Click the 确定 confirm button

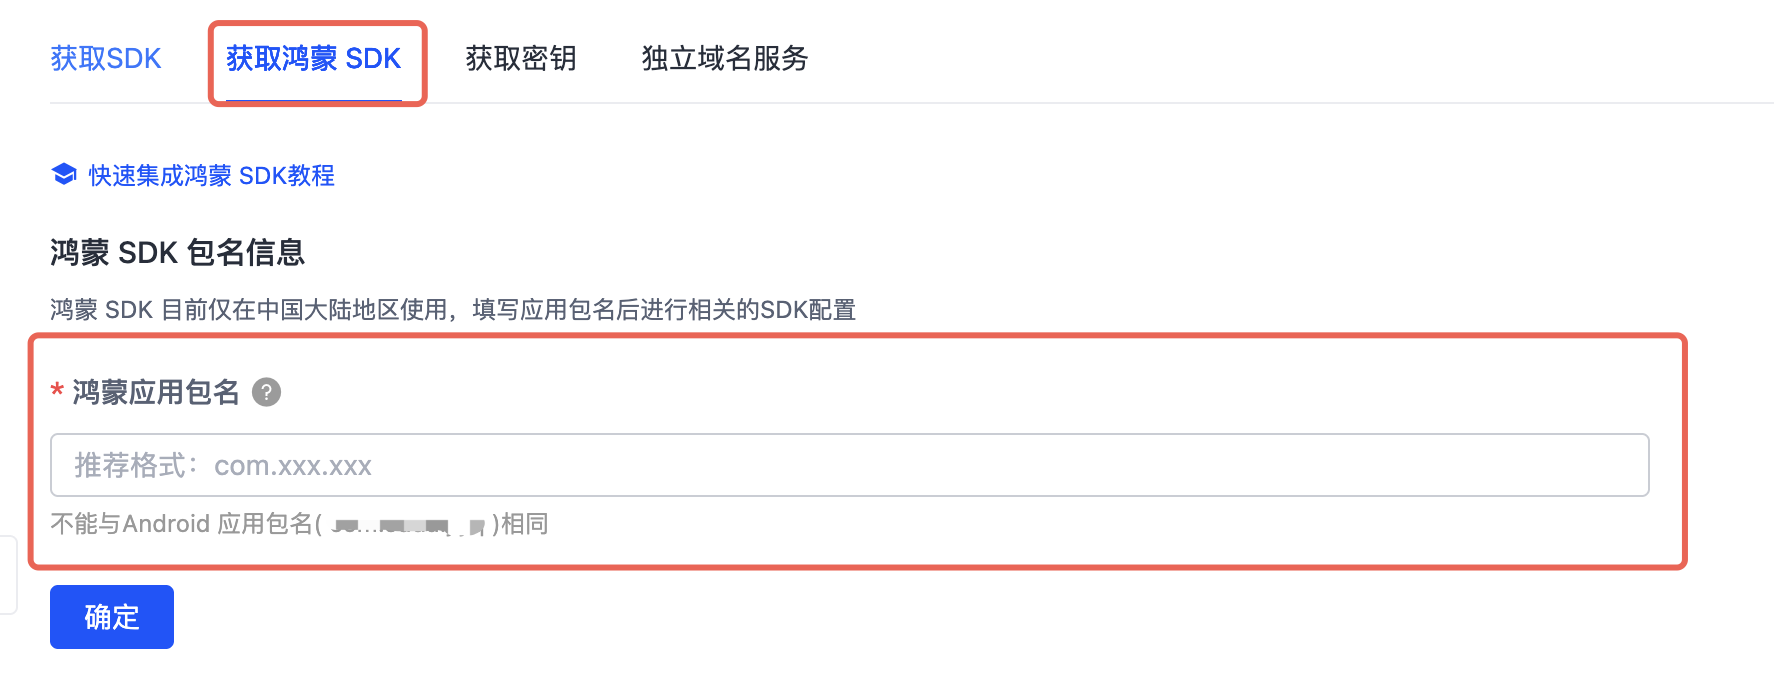coord(111,617)
